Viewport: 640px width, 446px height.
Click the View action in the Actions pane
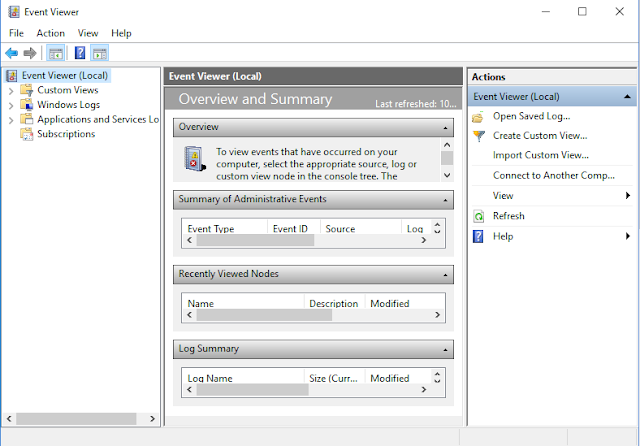[503, 195]
